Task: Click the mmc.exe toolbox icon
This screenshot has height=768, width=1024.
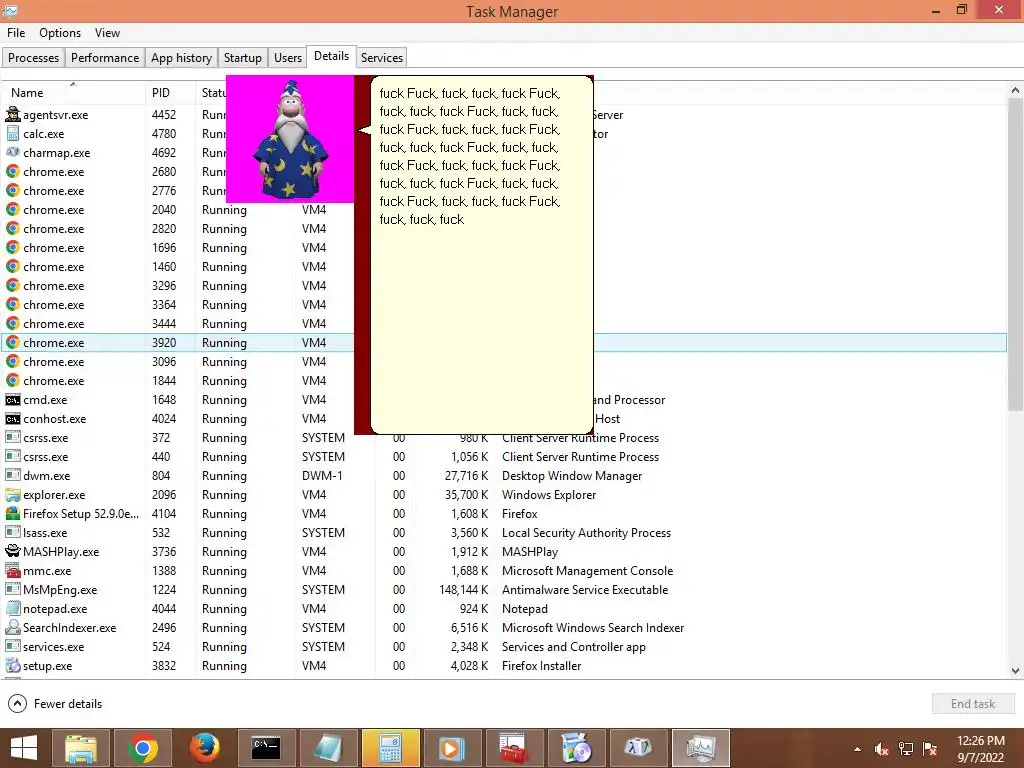Action: (12, 570)
